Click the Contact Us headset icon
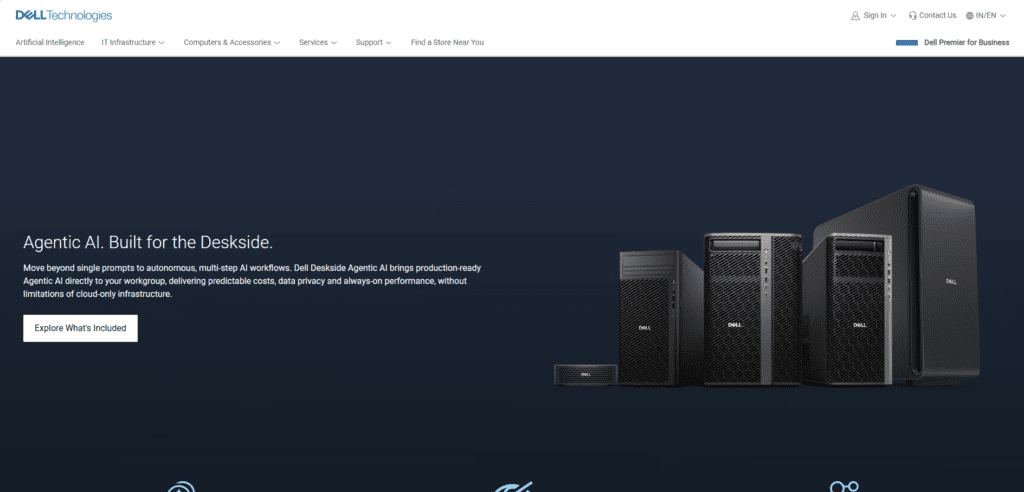Image resolution: width=1024 pixels, height=492 pixels. 912,16
